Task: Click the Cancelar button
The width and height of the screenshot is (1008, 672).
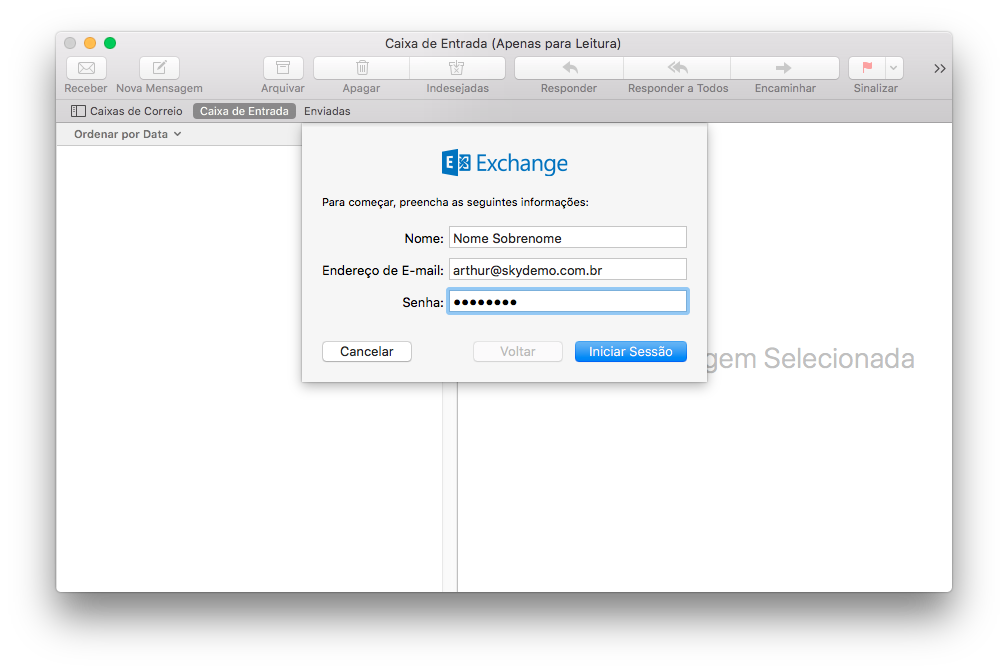Action: pos(367,352)
